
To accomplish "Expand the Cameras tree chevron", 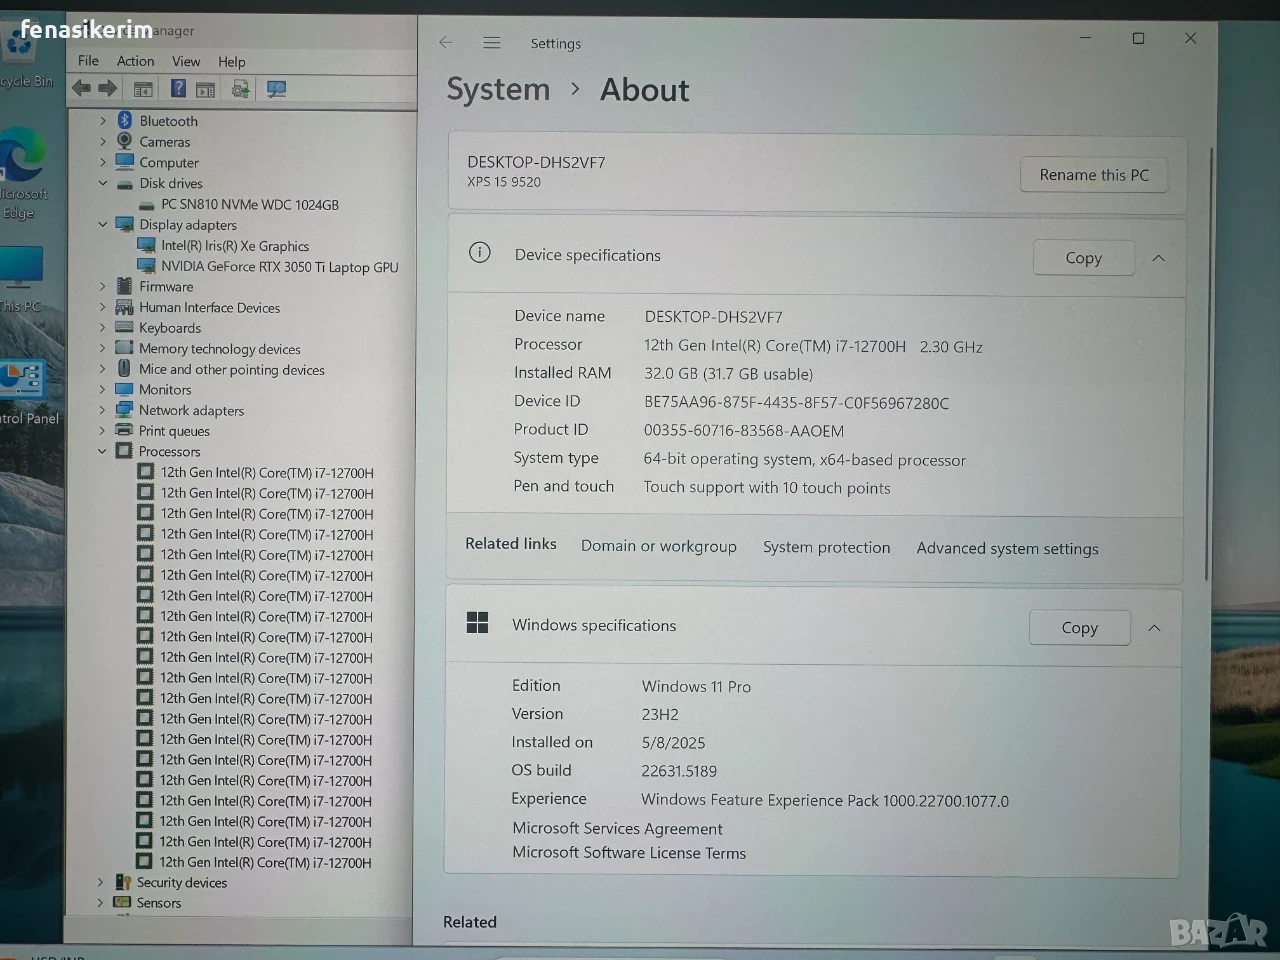I will click(103, 141).
